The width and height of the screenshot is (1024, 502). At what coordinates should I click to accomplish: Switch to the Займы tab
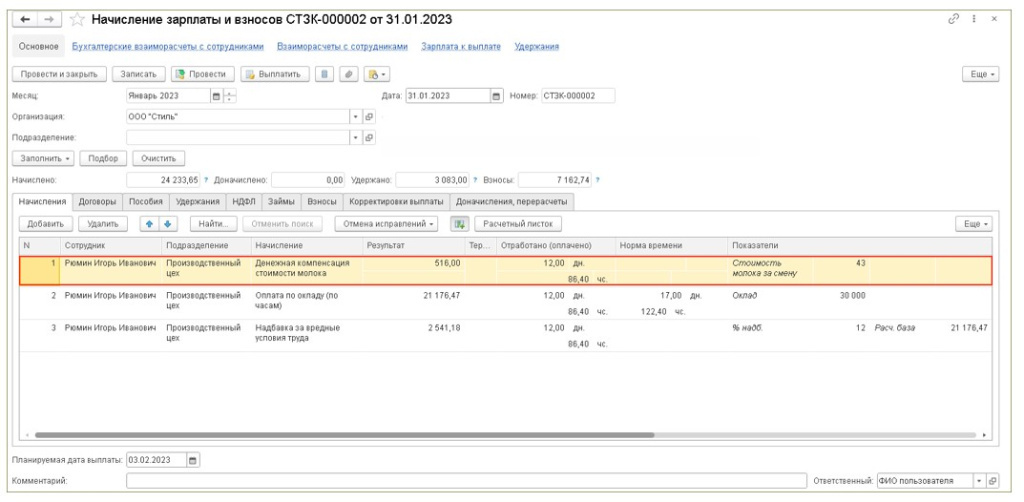click(x=281, y=202)
